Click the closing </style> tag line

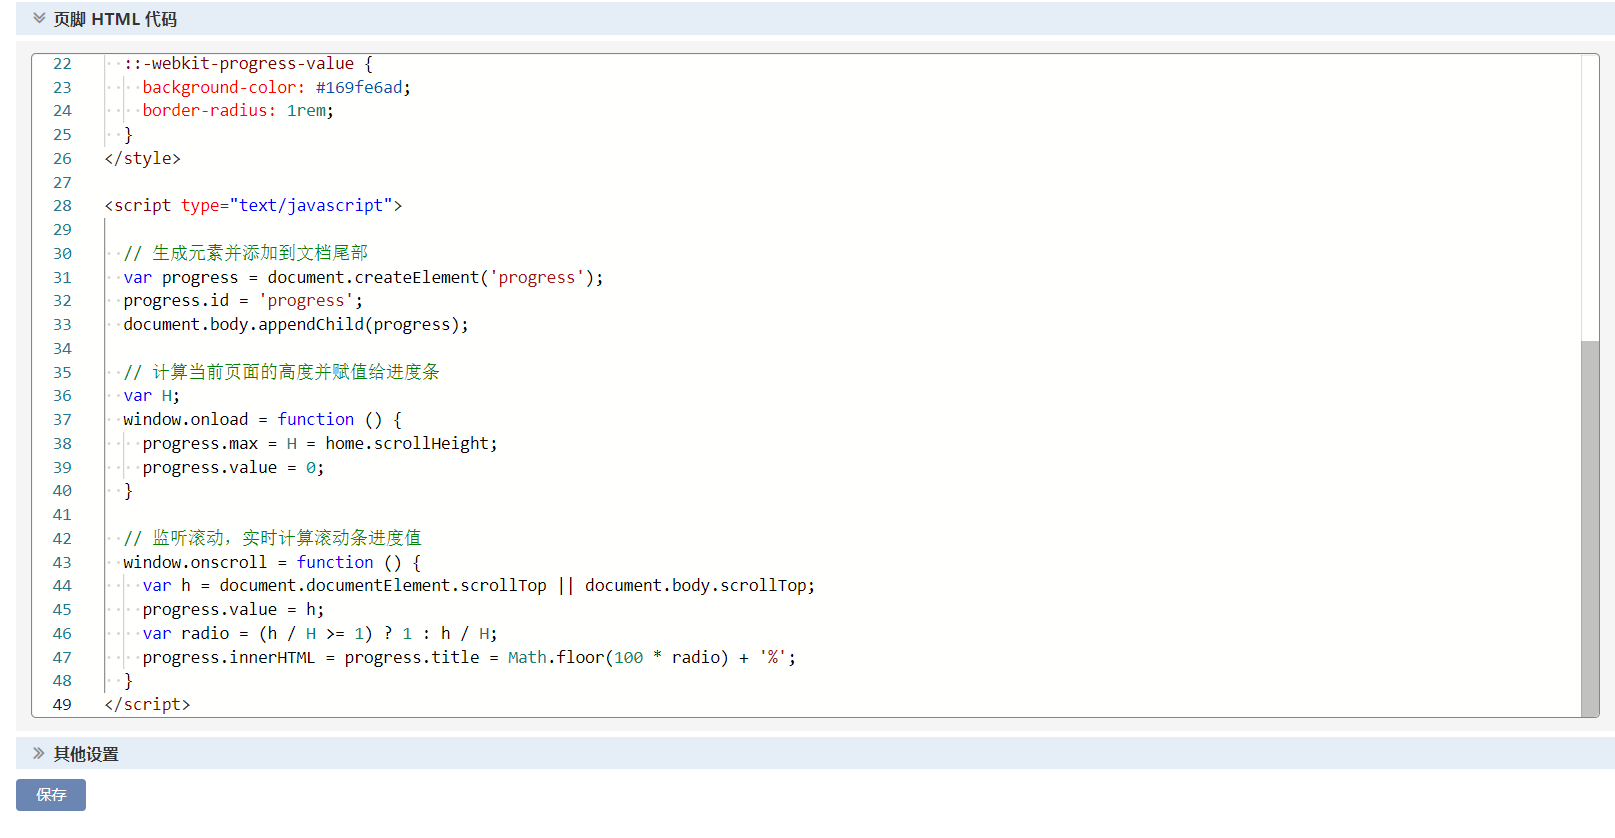(143, 158)
